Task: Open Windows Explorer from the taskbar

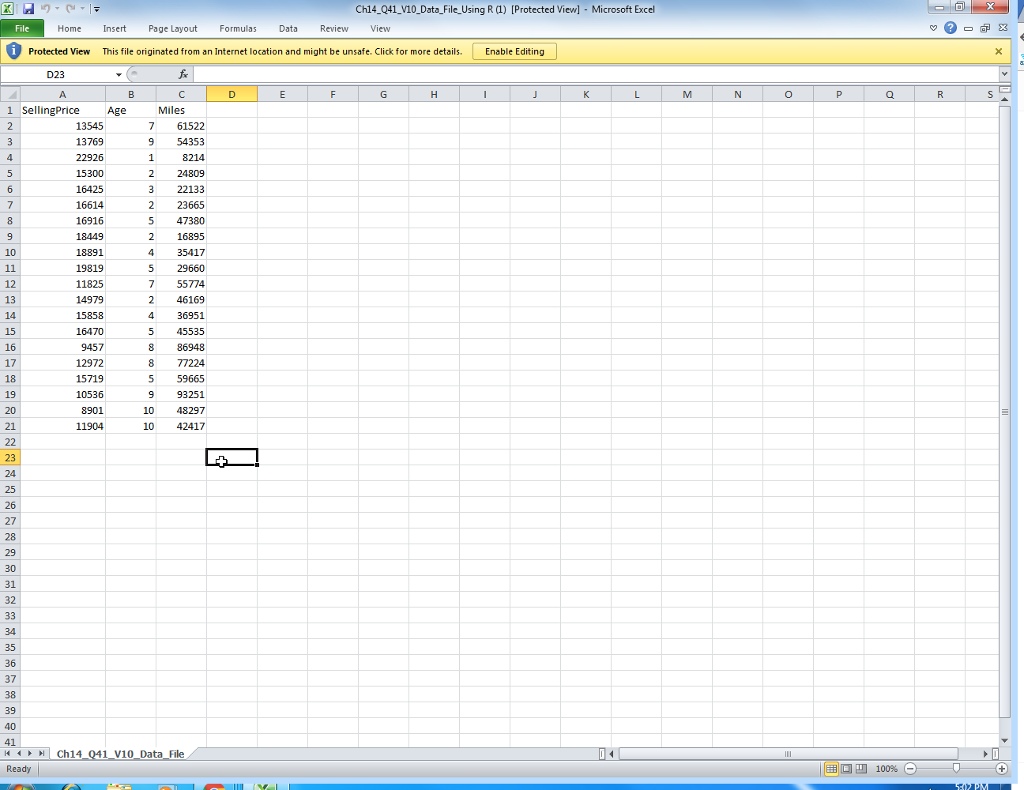Action: pyautogui.click(x=118, y=784)
